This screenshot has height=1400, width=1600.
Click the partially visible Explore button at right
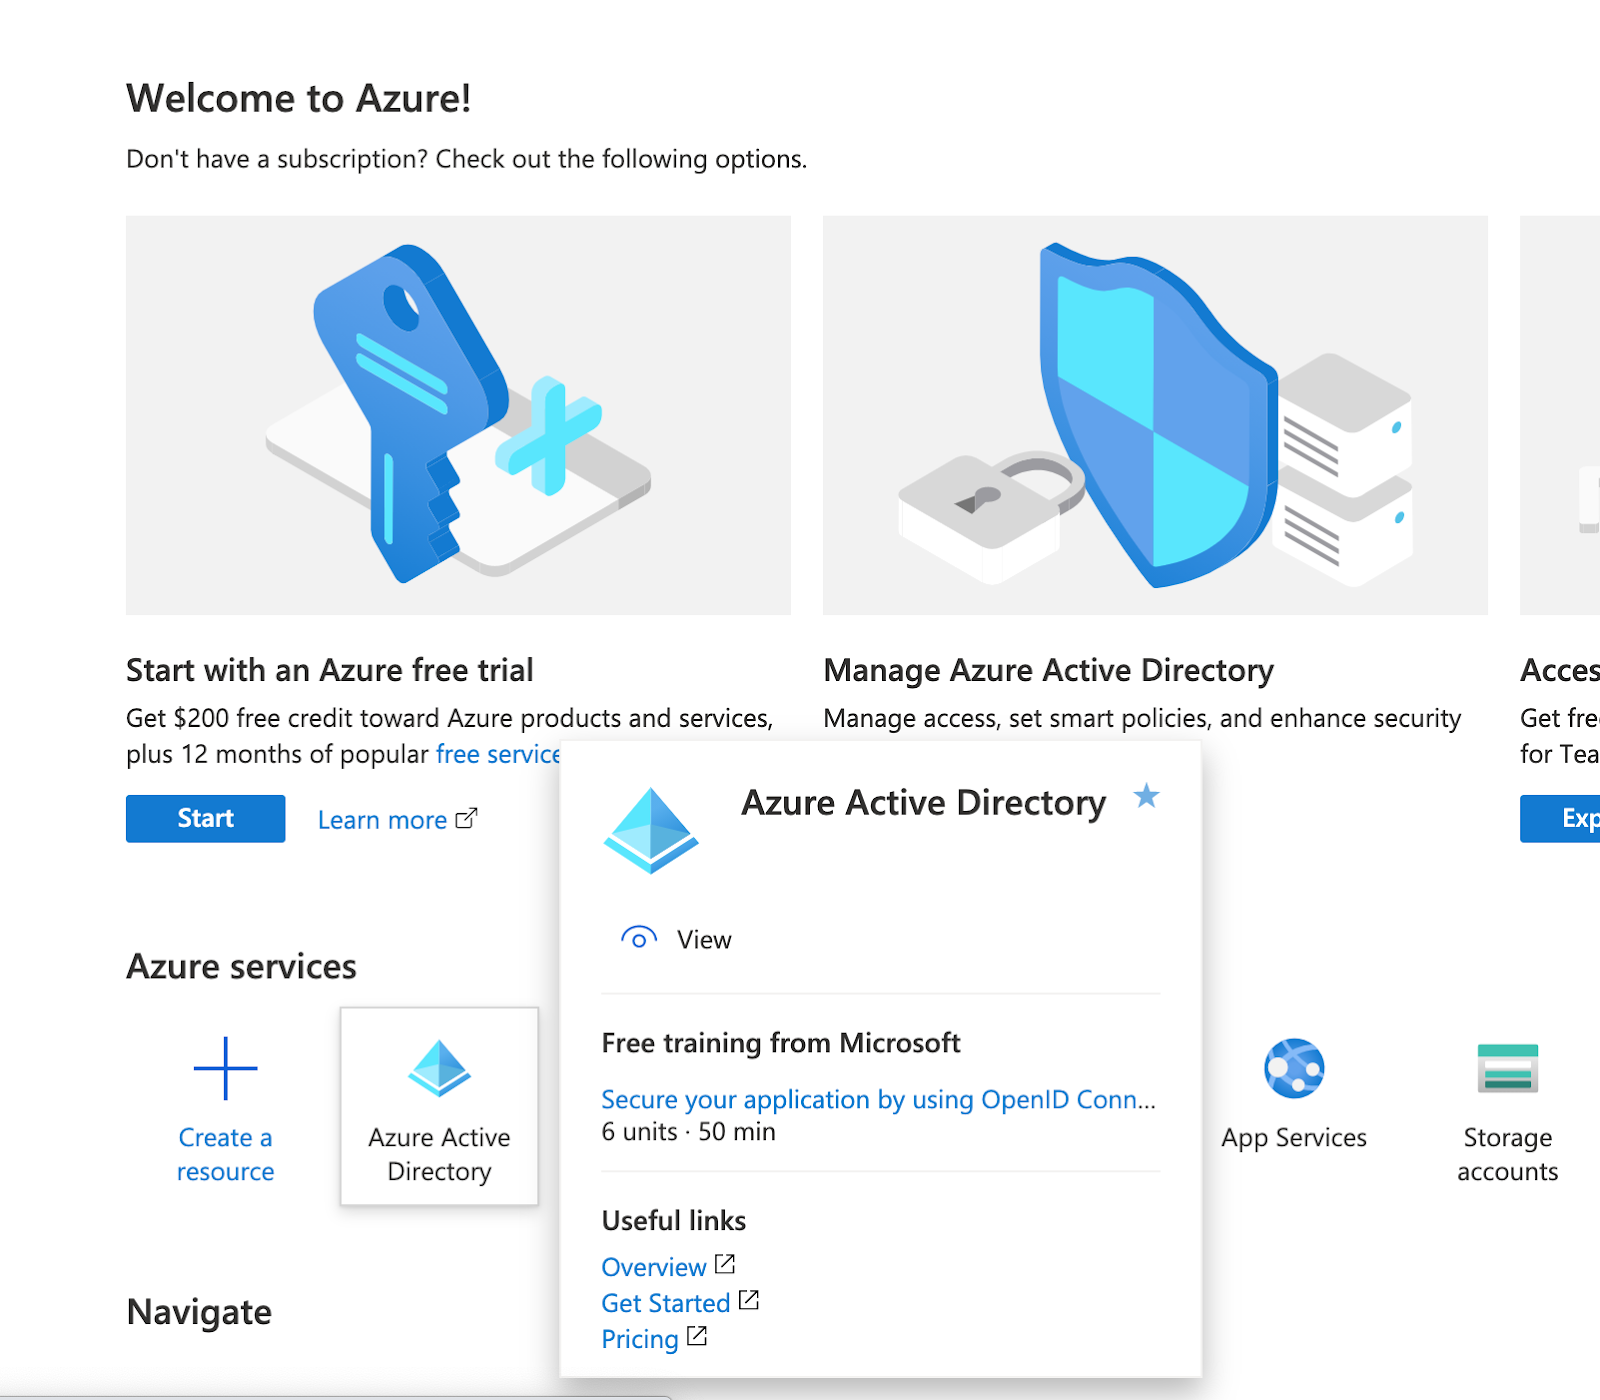point(1560,818)
